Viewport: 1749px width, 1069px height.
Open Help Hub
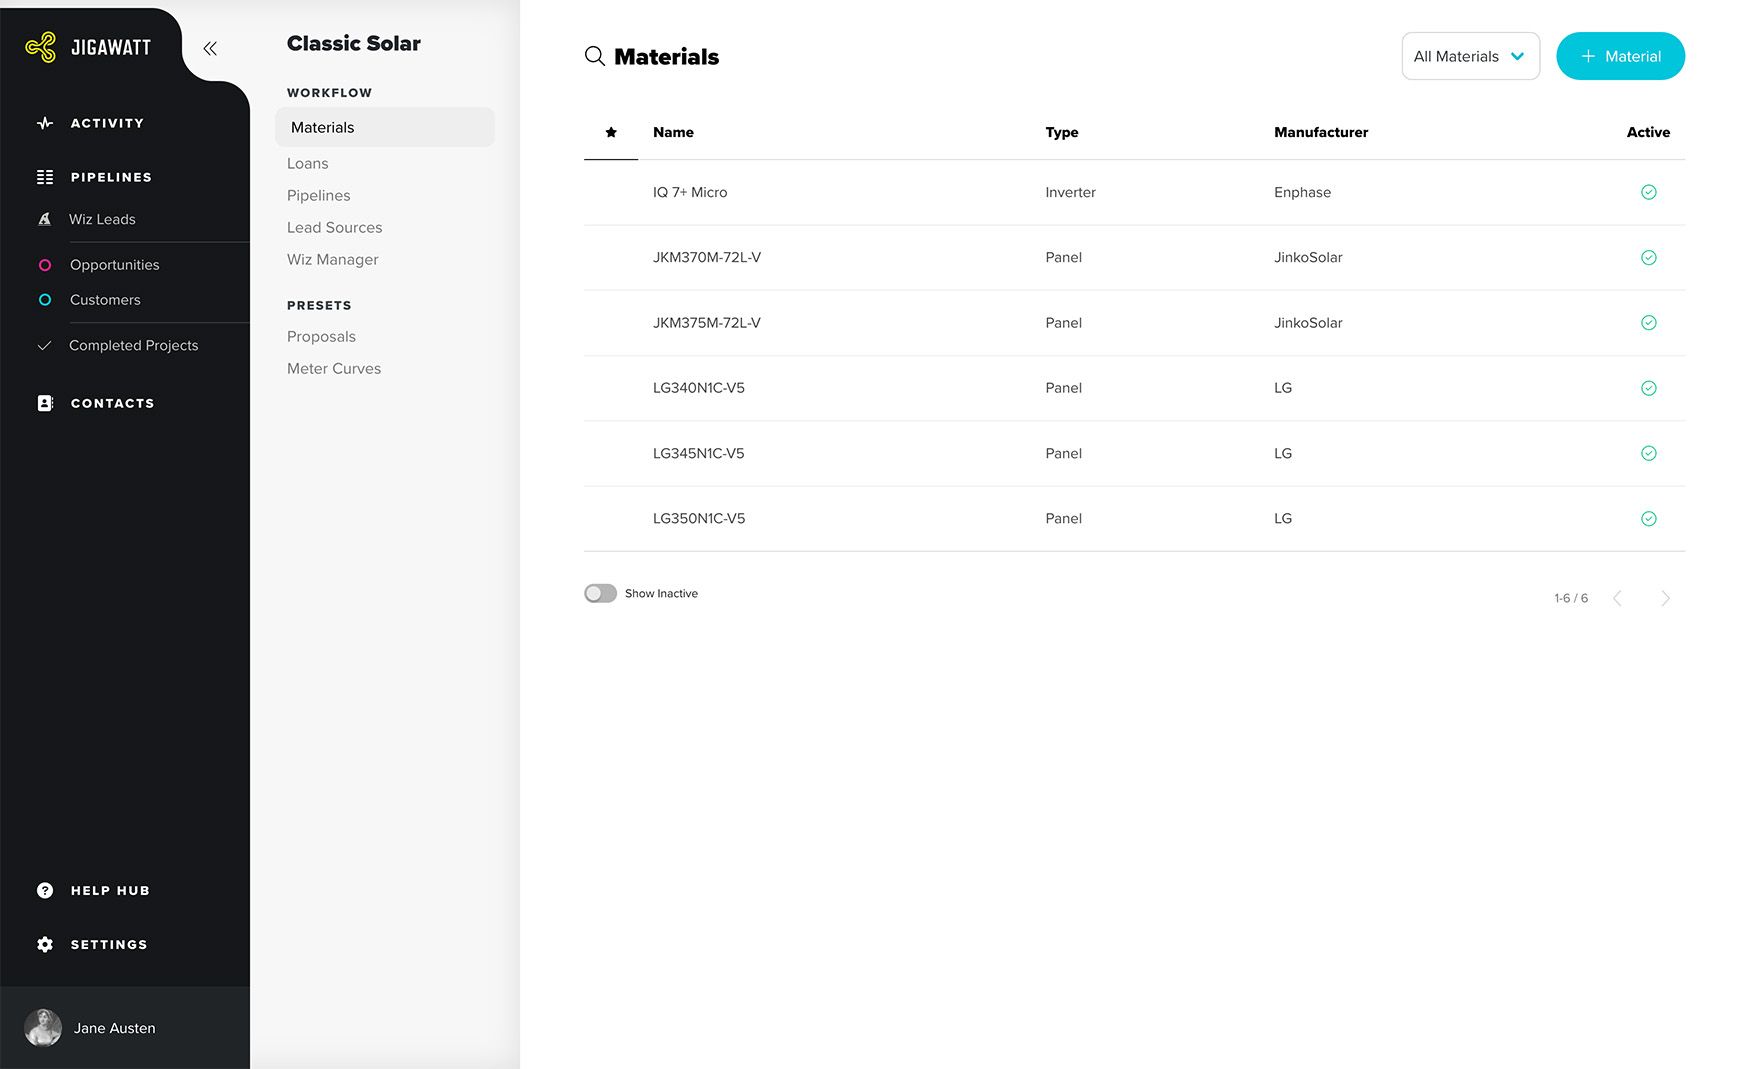[x=110, y=891]
